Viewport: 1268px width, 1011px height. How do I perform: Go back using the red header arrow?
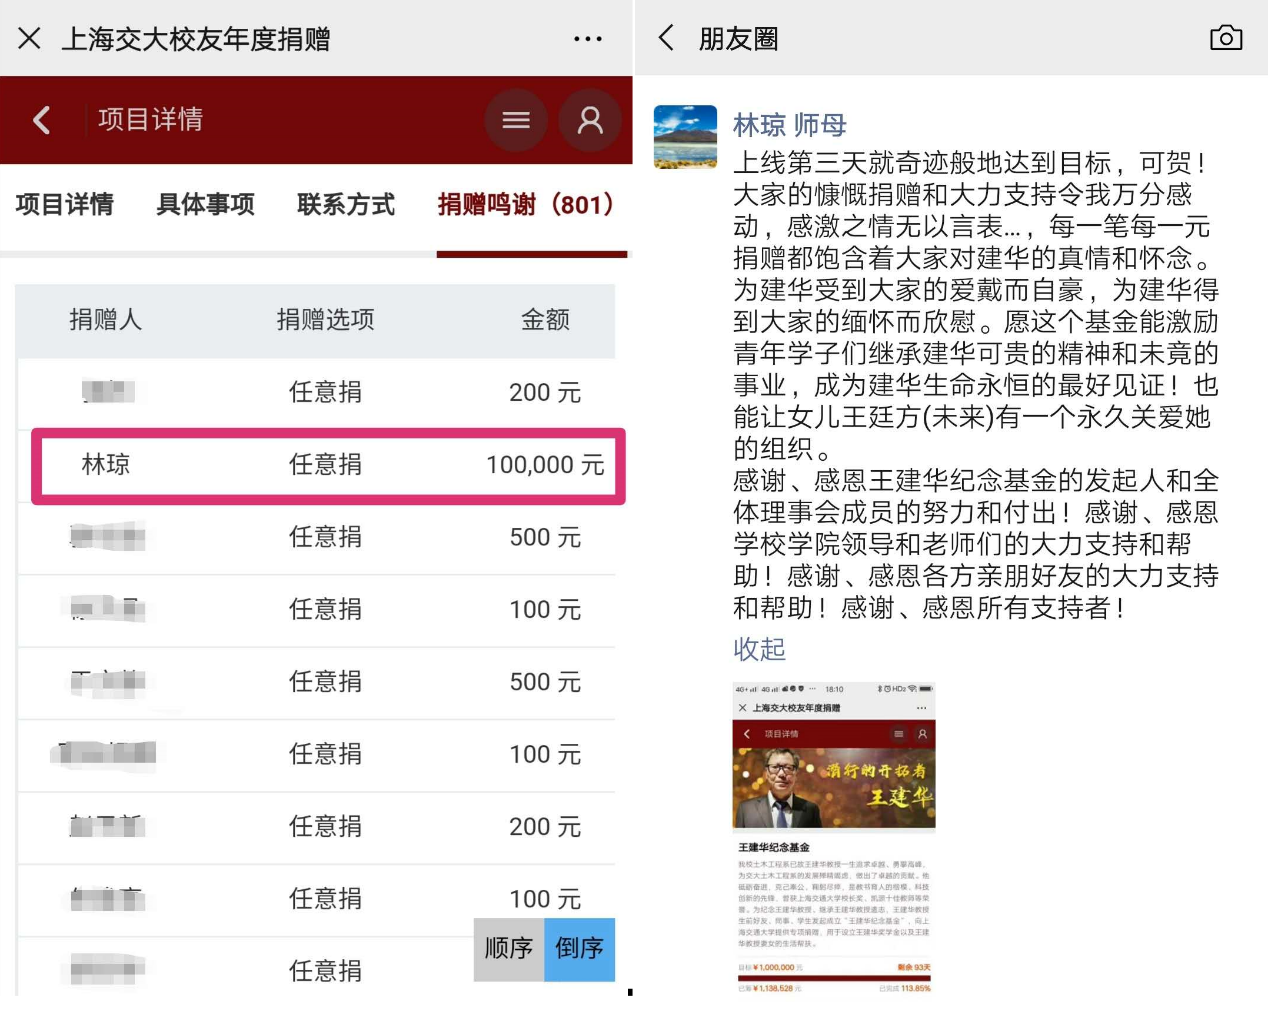tap(42, 120)
